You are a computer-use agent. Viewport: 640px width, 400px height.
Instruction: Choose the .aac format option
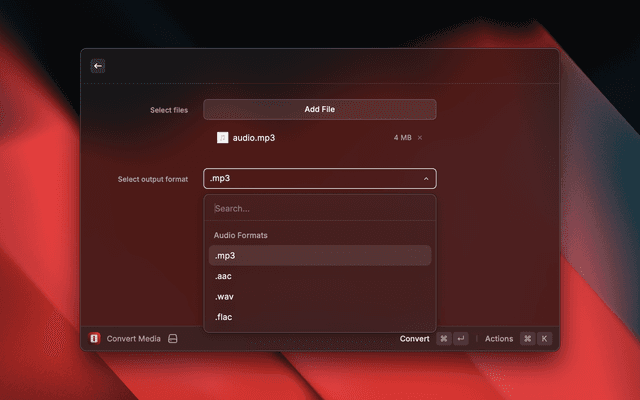pyautogui.click(x=320, y=276)
